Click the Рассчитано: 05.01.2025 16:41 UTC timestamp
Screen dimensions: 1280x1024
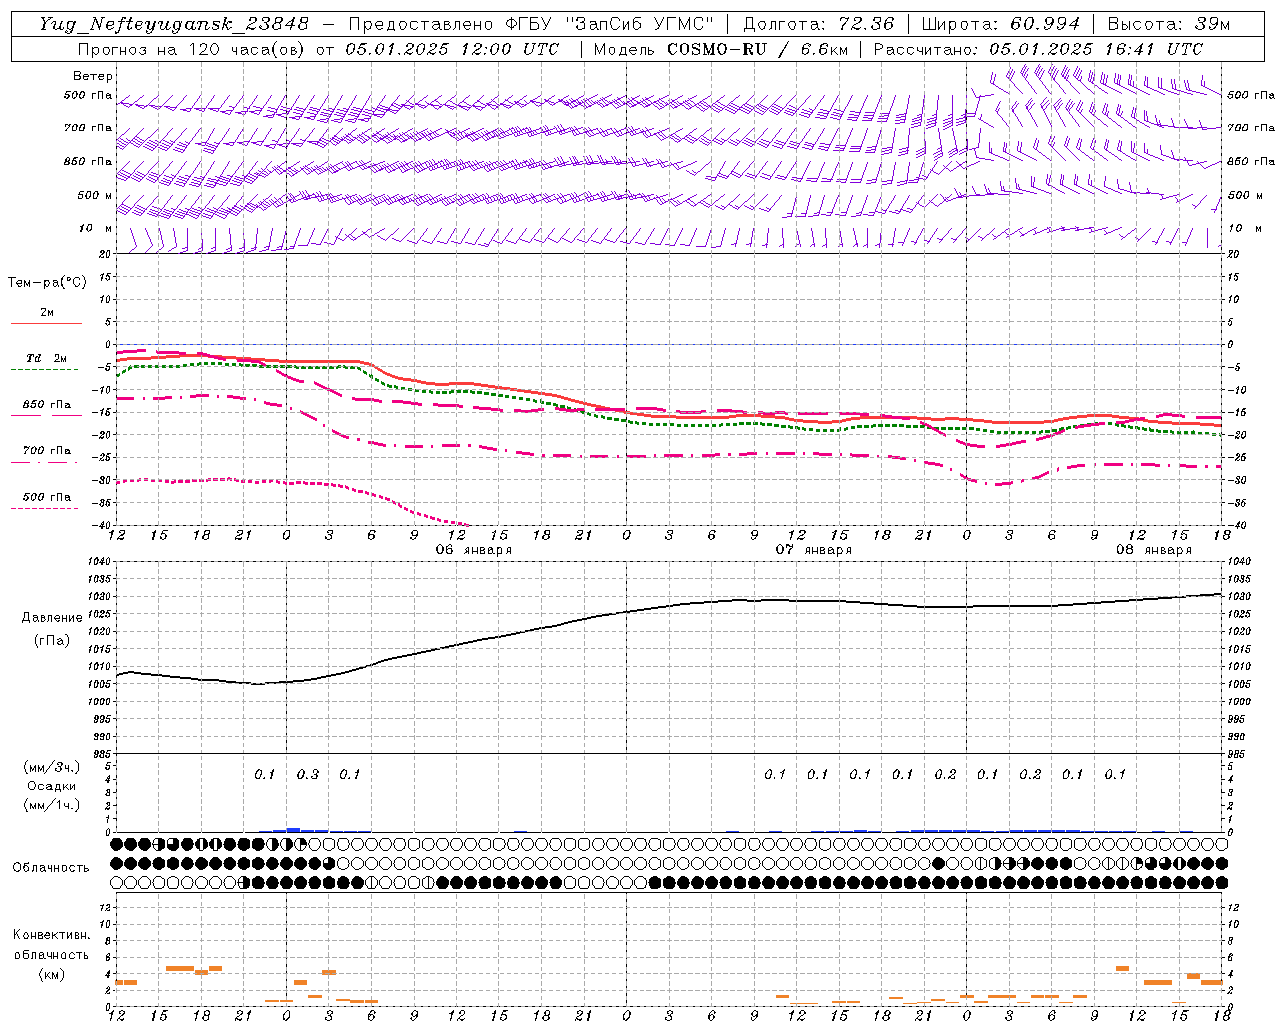[x=1038, y=49]
